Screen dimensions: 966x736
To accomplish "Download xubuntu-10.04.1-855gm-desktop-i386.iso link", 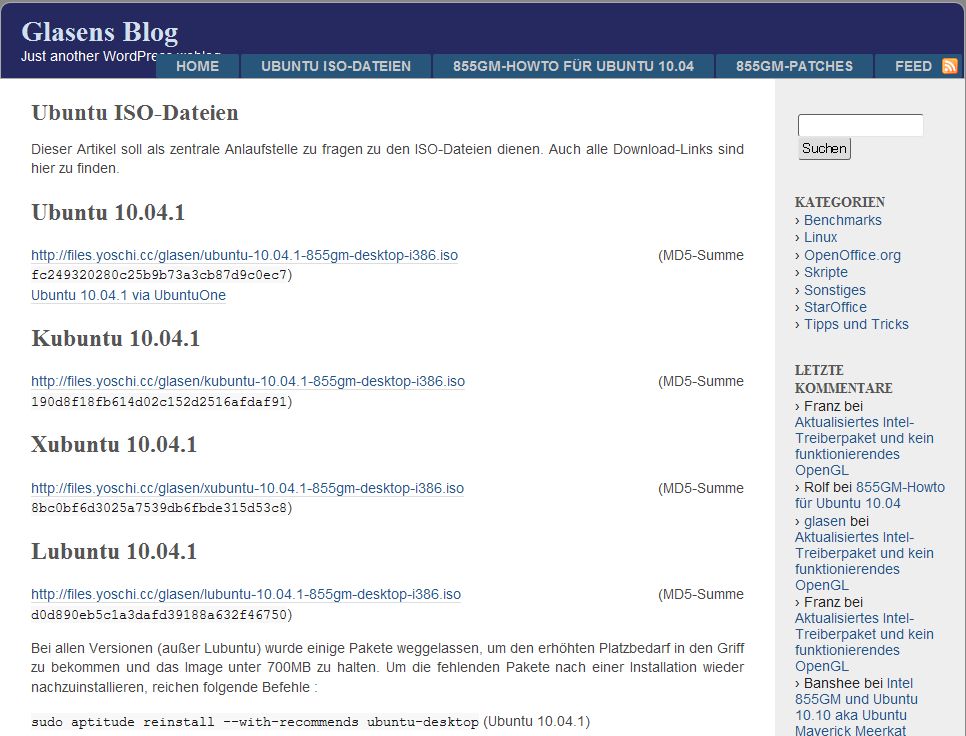I will coord(247,488).
